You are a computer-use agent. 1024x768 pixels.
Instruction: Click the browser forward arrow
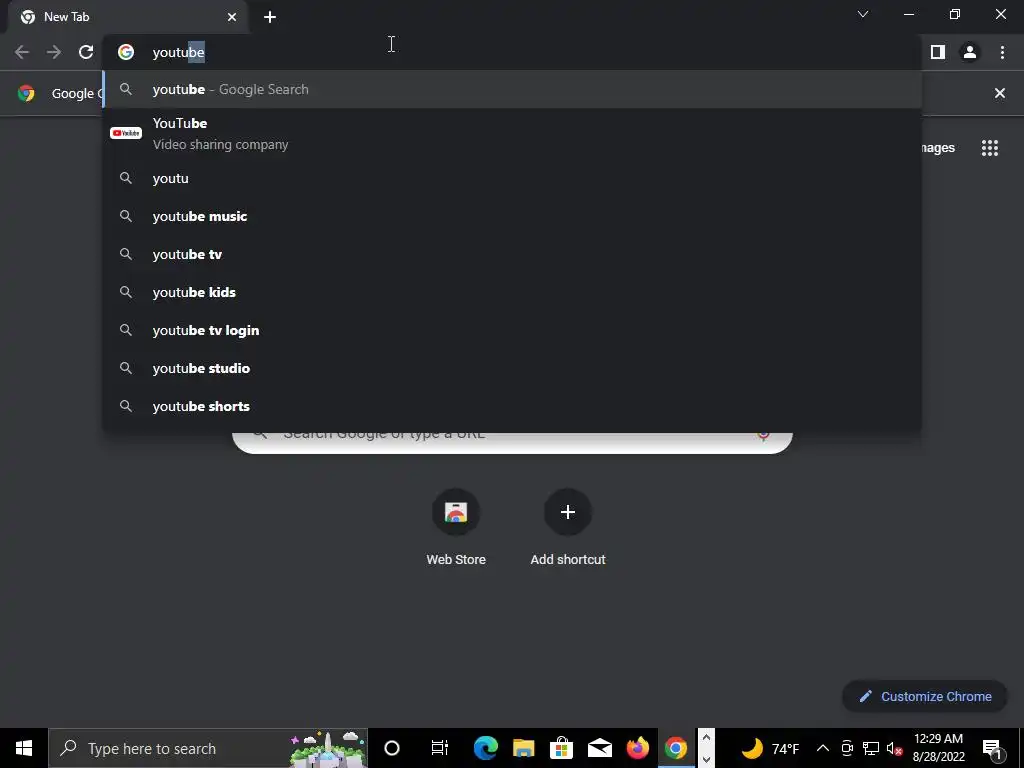[54, 52]
